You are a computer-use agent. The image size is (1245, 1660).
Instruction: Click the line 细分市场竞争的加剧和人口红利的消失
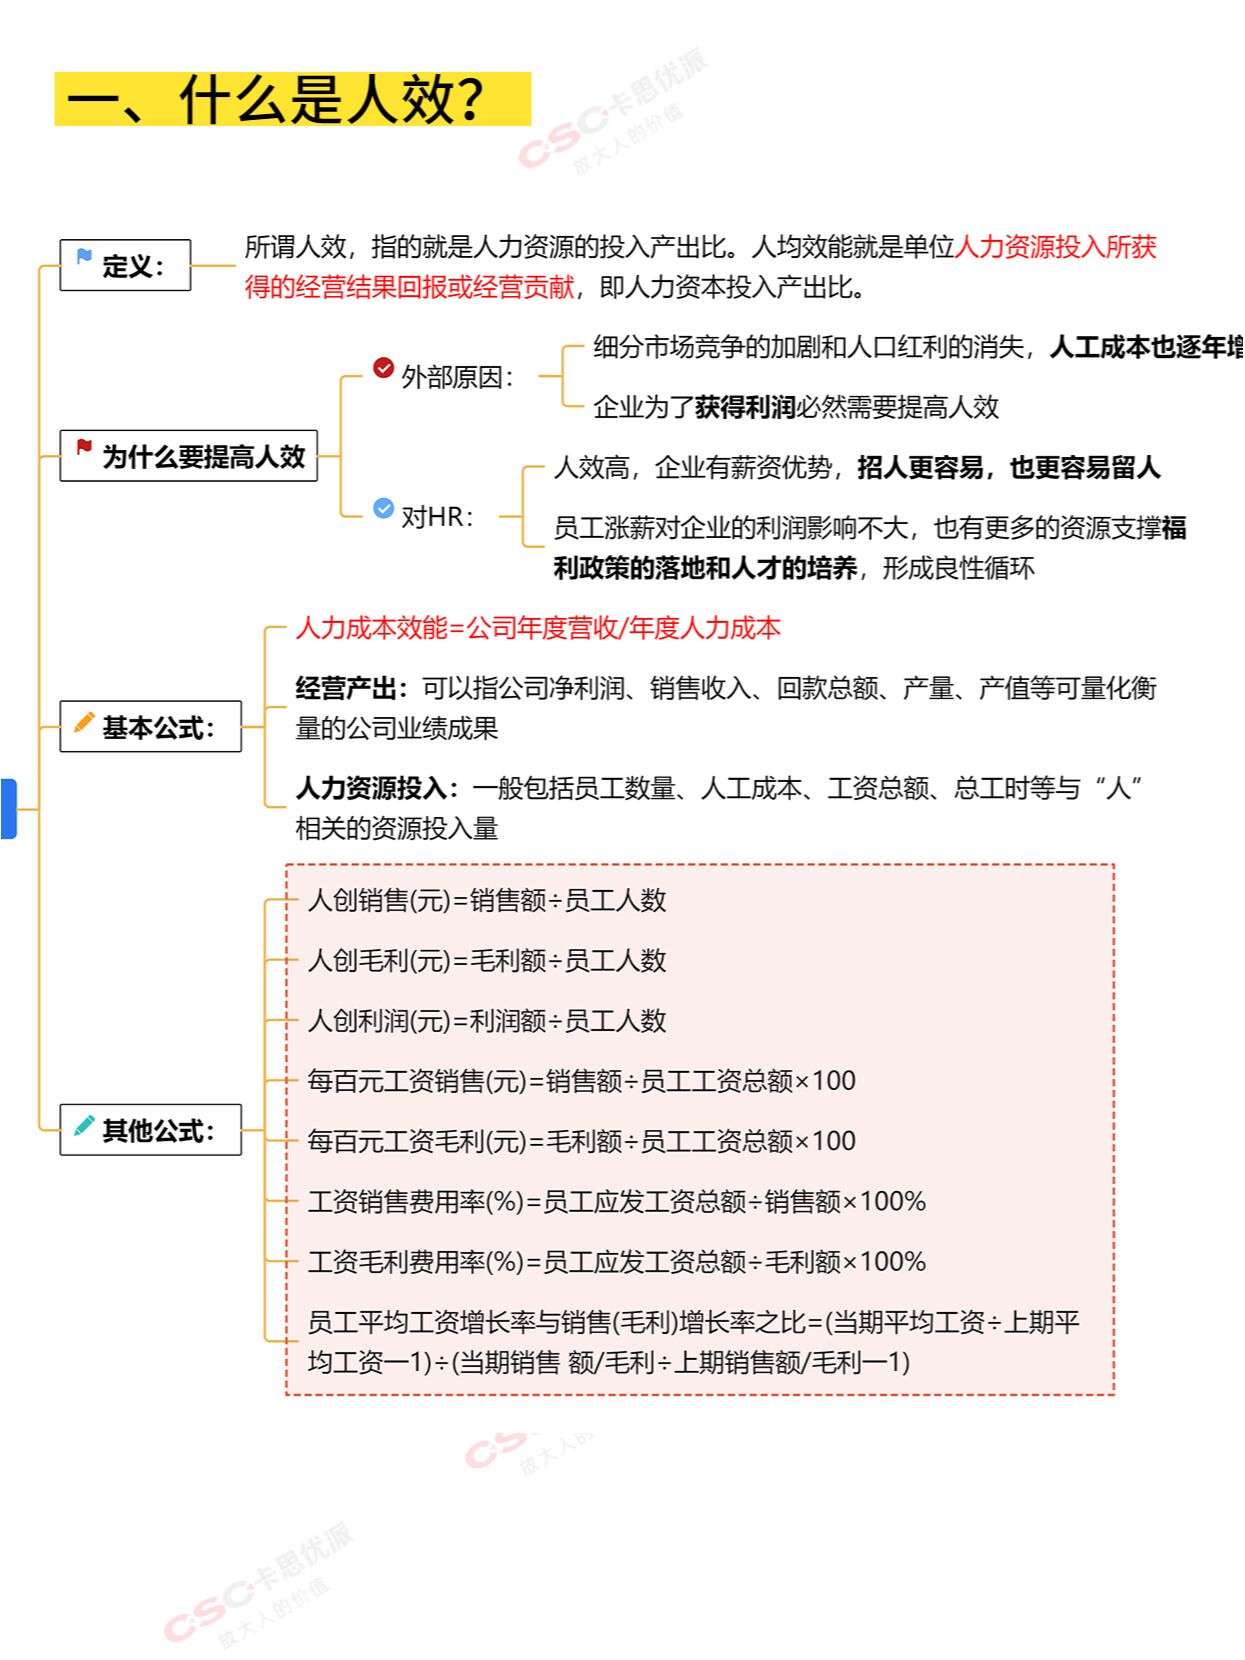click(918, 347)
